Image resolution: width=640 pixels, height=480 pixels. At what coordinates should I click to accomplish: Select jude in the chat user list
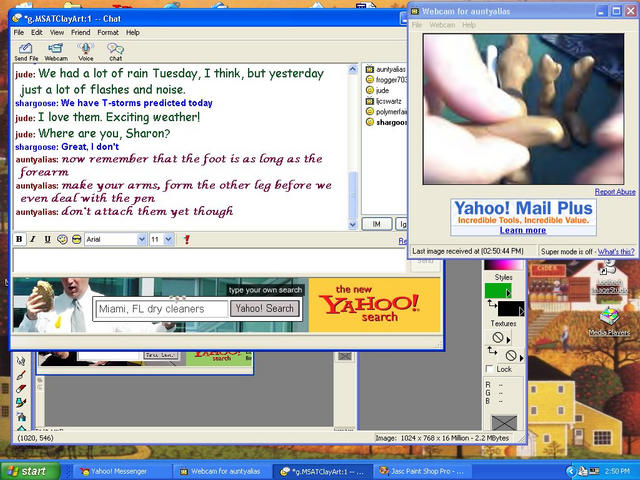378,90
